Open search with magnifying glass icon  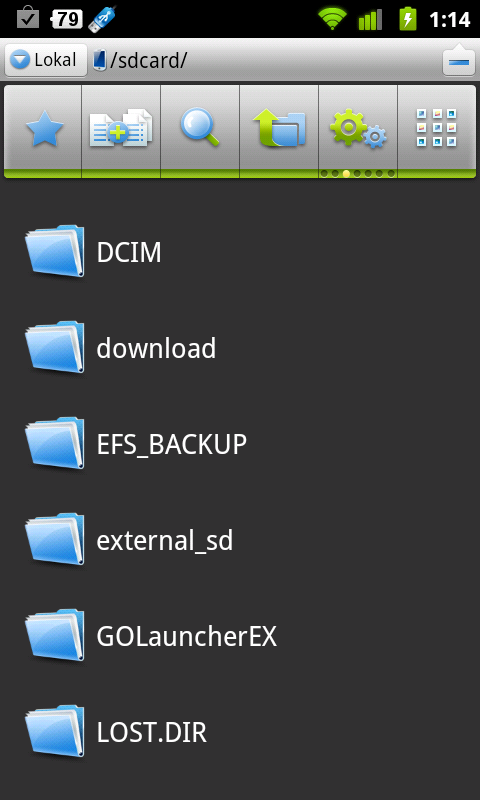pyautogui.click(x=200, y=131)
